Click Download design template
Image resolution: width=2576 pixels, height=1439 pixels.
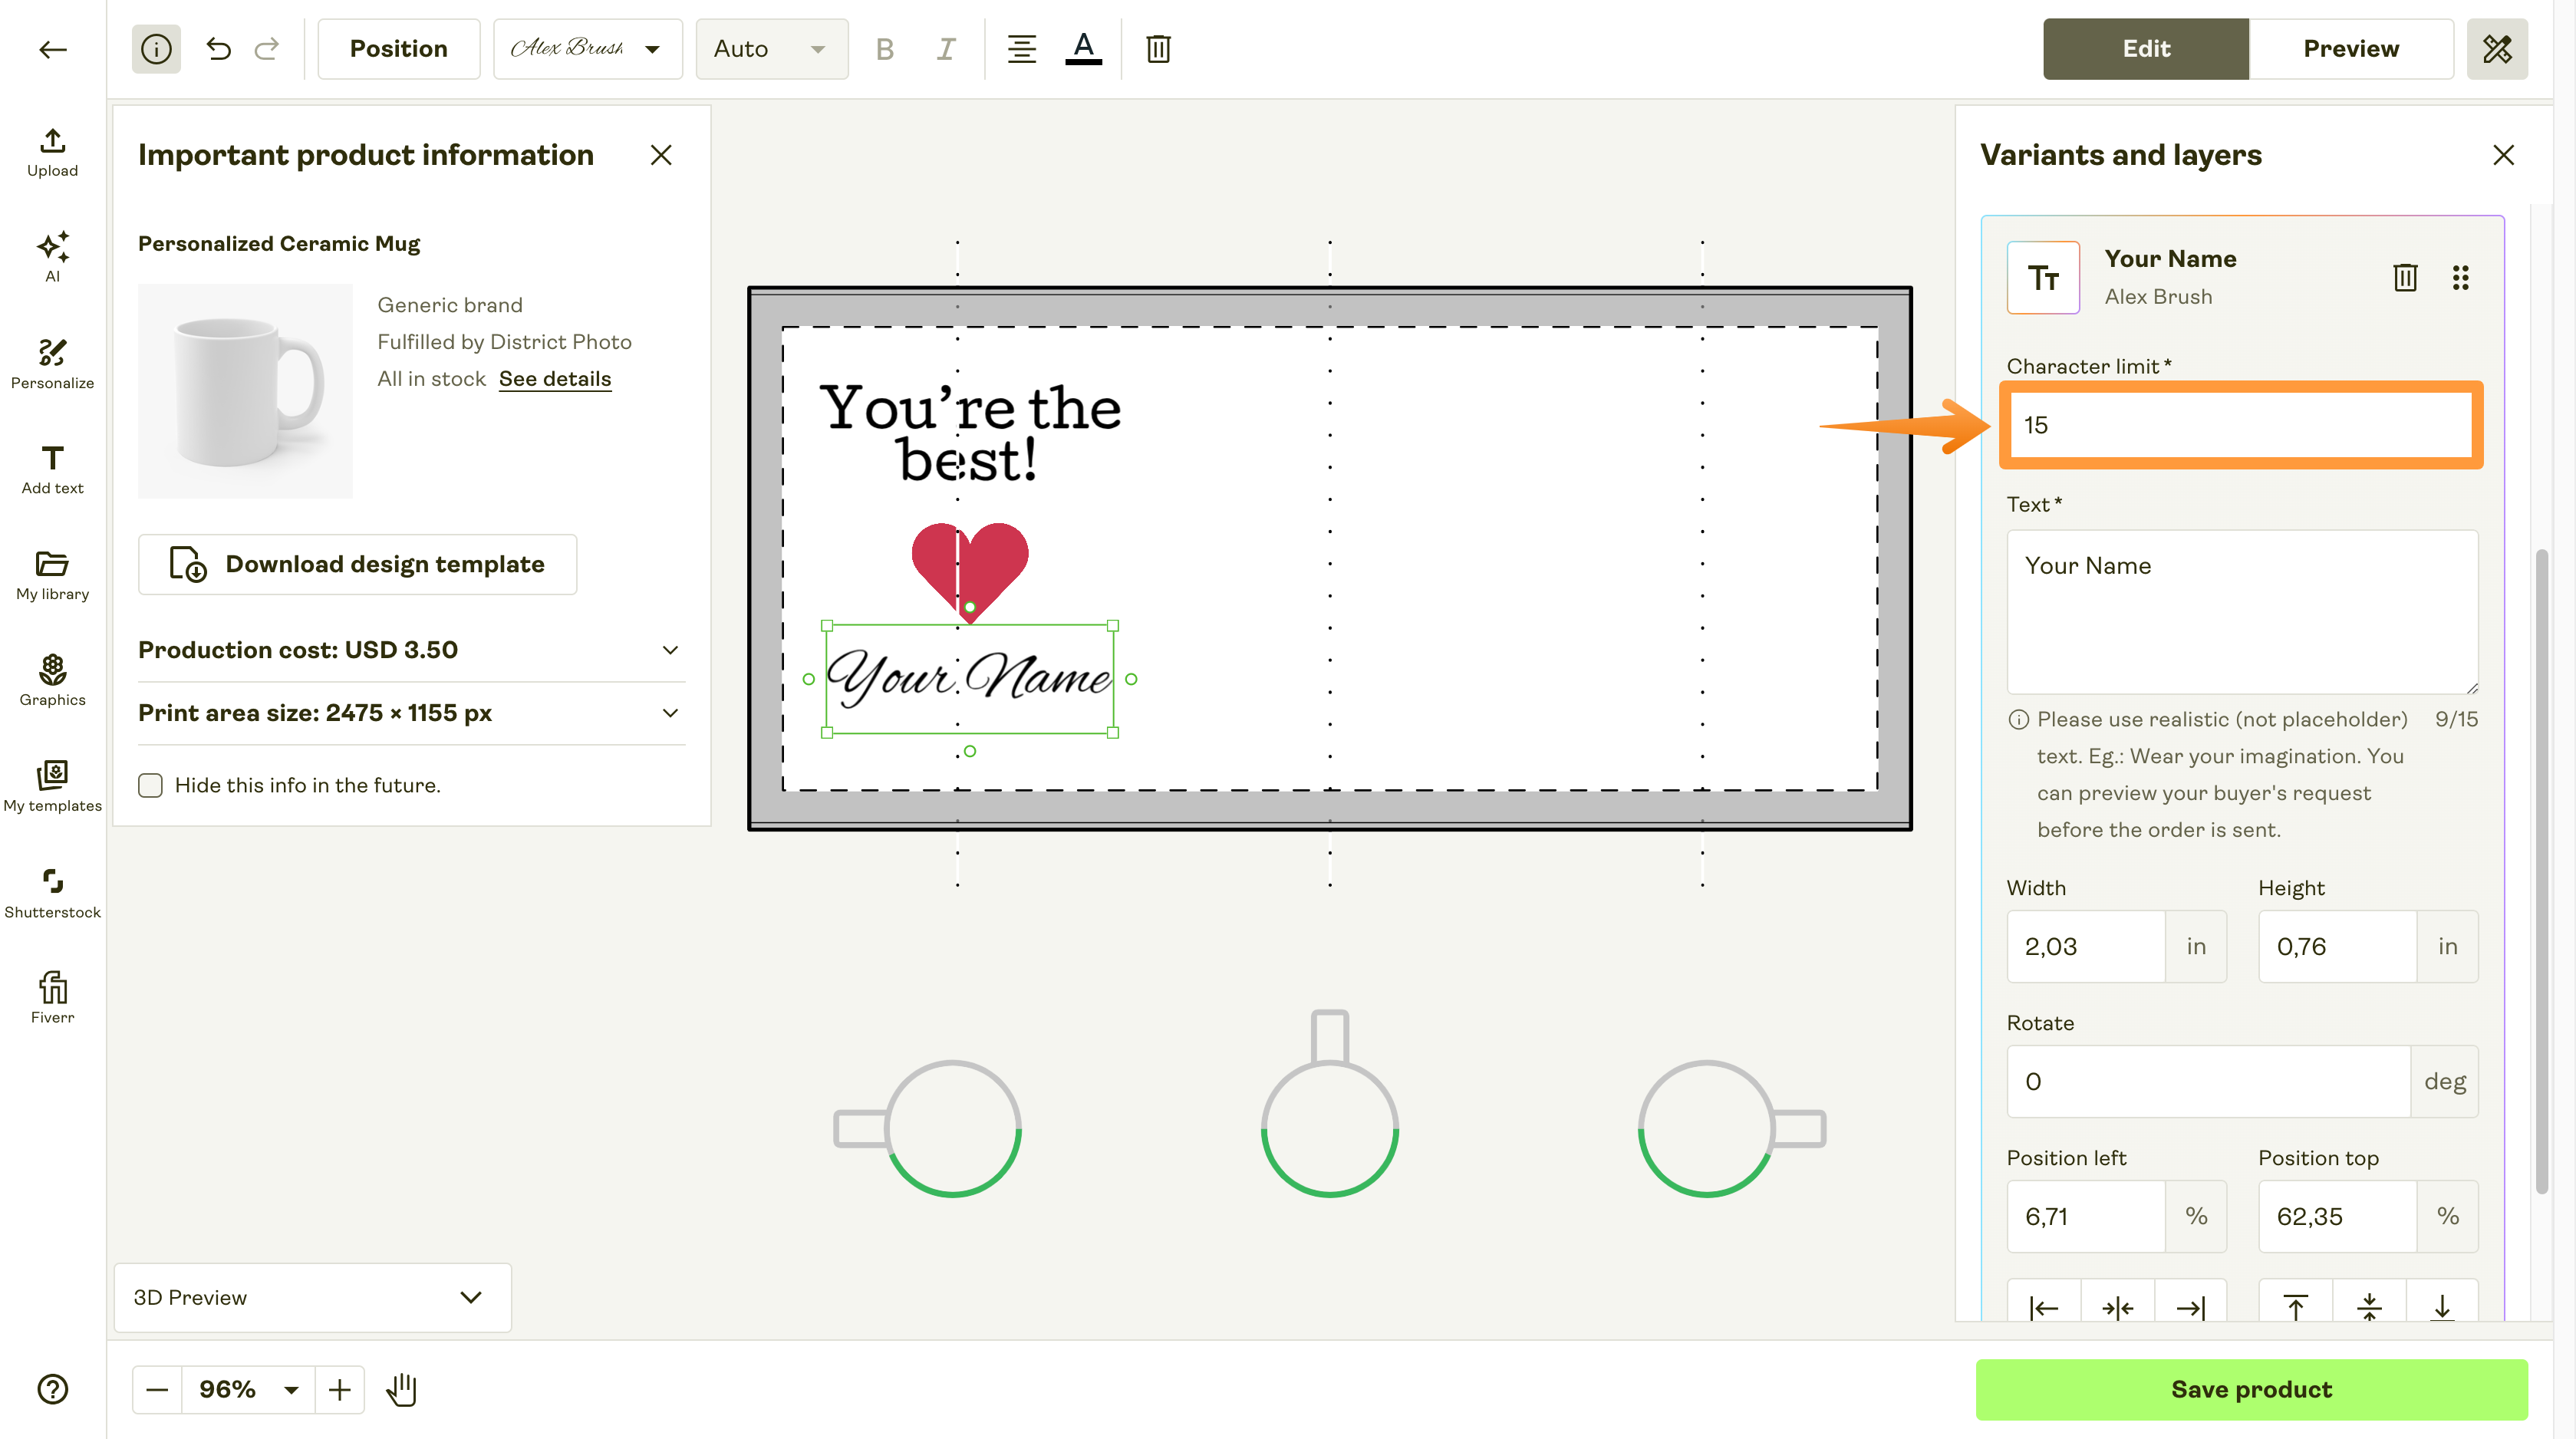358,564
